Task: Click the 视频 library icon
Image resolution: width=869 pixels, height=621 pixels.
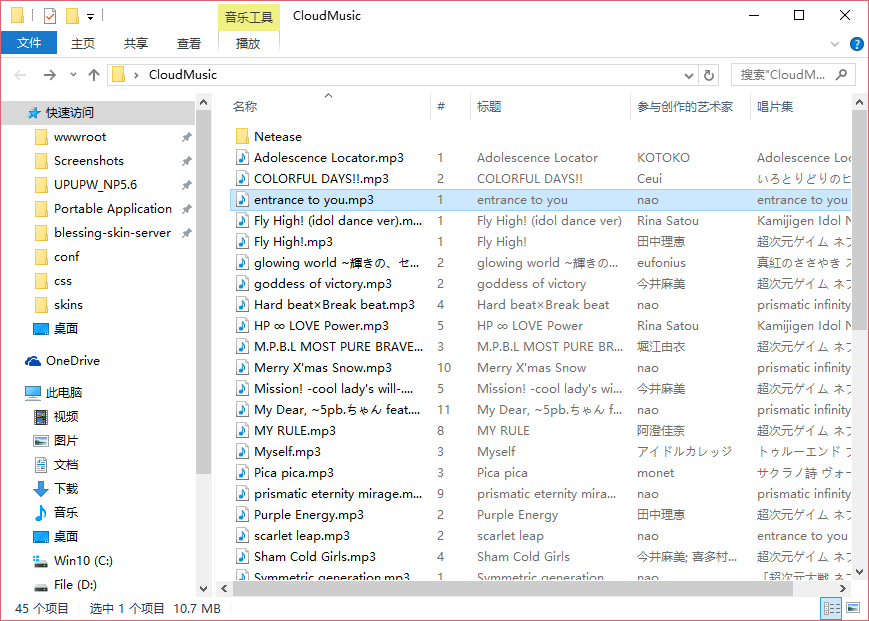Action: [40, 417]
